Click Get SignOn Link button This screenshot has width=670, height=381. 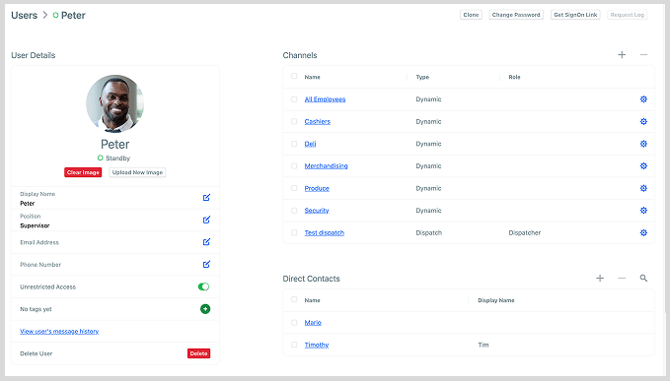tap(576, 15)
